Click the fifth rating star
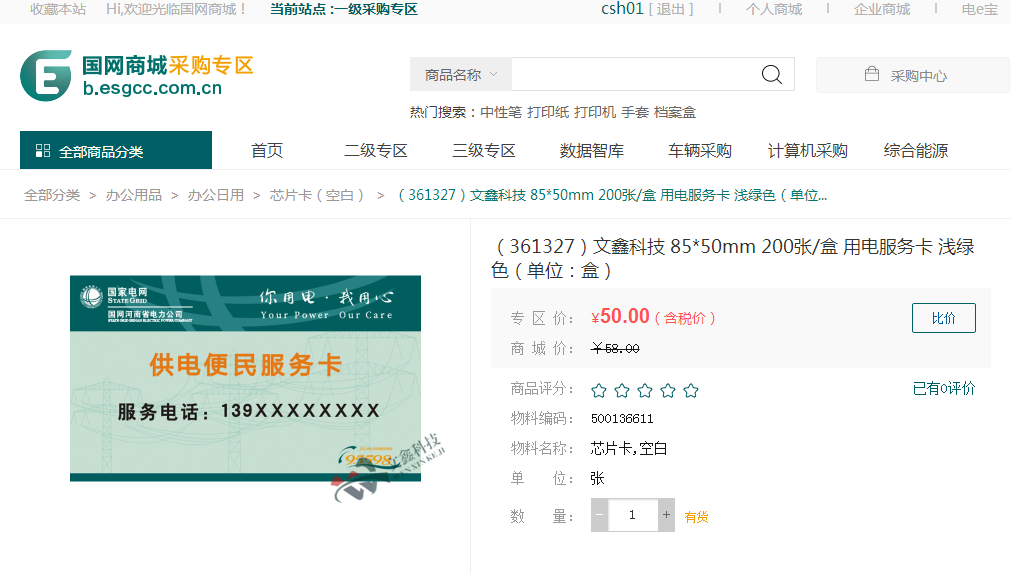The height and width of the screenshot is (574, 1011). tap(690, 390)
